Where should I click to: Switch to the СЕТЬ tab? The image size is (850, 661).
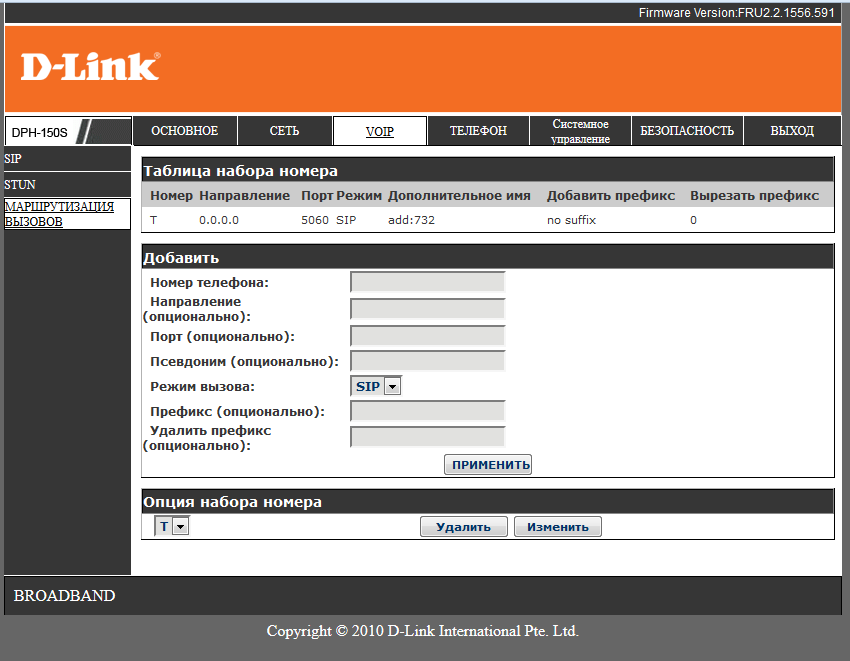pos(284,131)
